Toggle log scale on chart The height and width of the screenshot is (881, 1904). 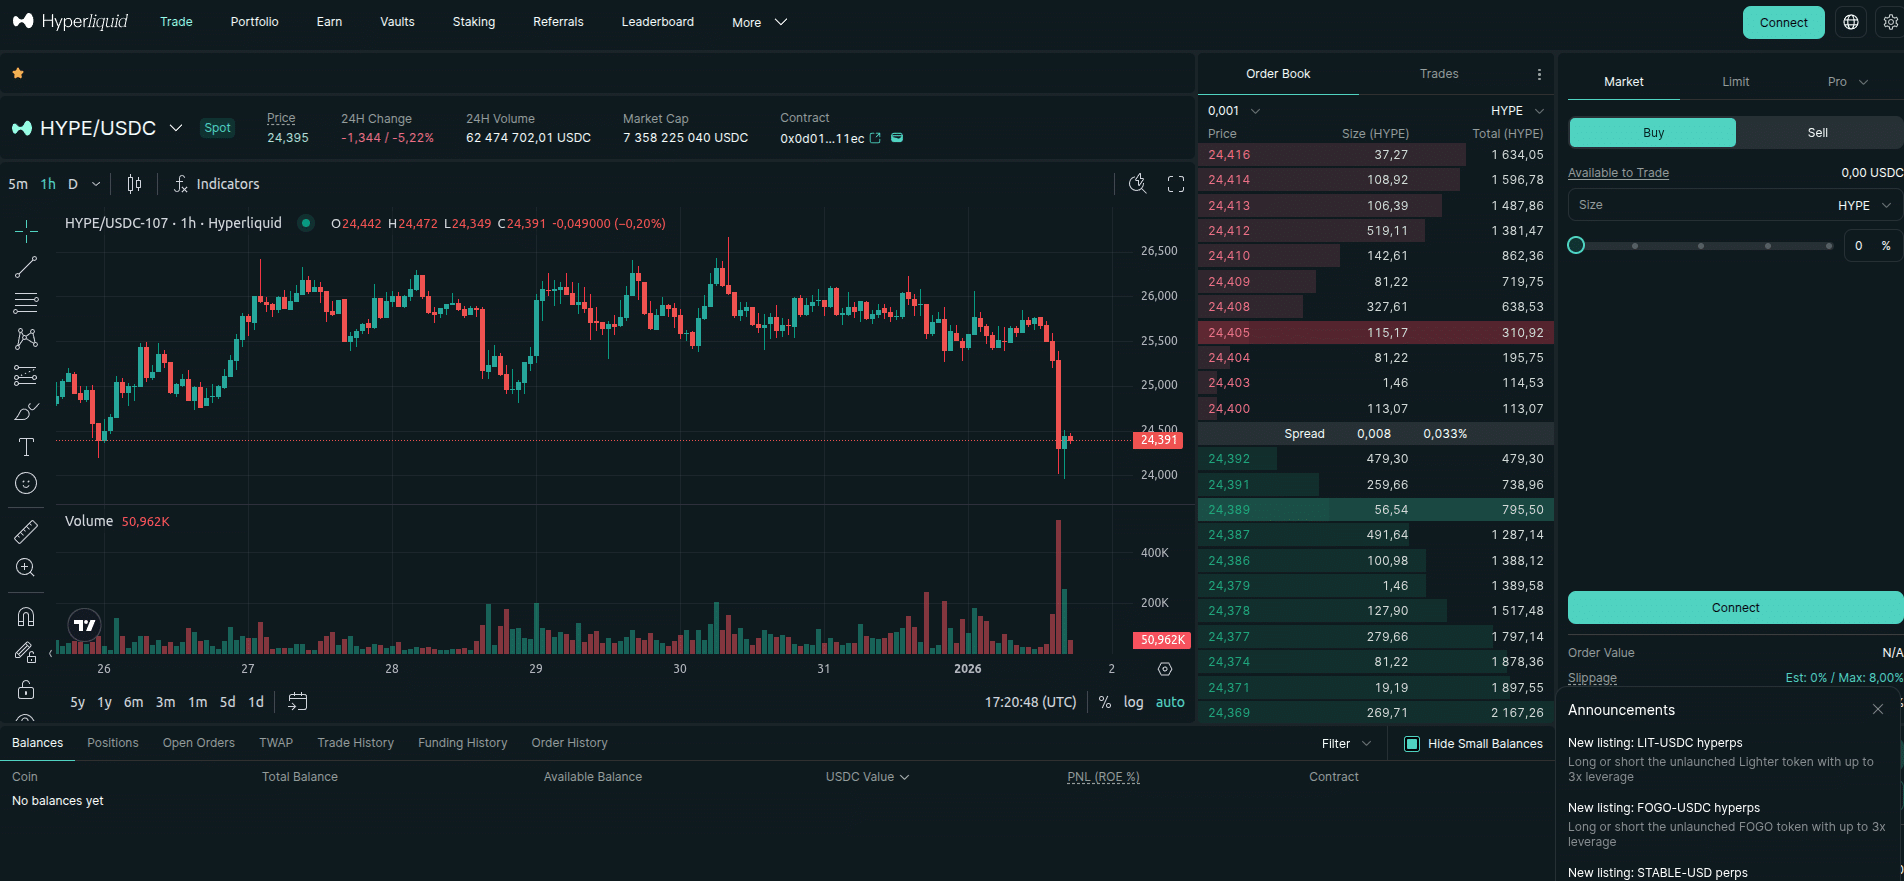(x=1133, y=702)
